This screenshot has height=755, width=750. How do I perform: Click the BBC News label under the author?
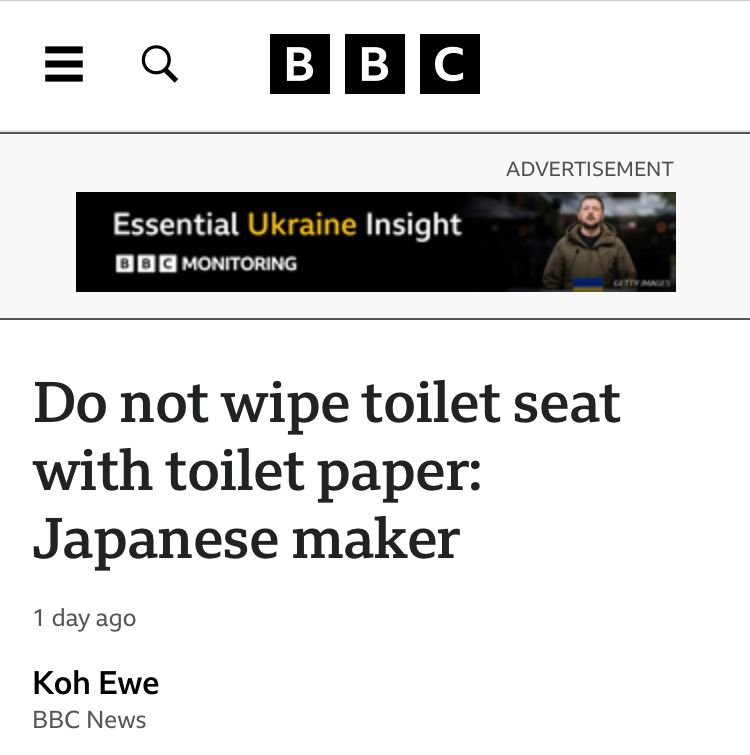pos(90,720)
